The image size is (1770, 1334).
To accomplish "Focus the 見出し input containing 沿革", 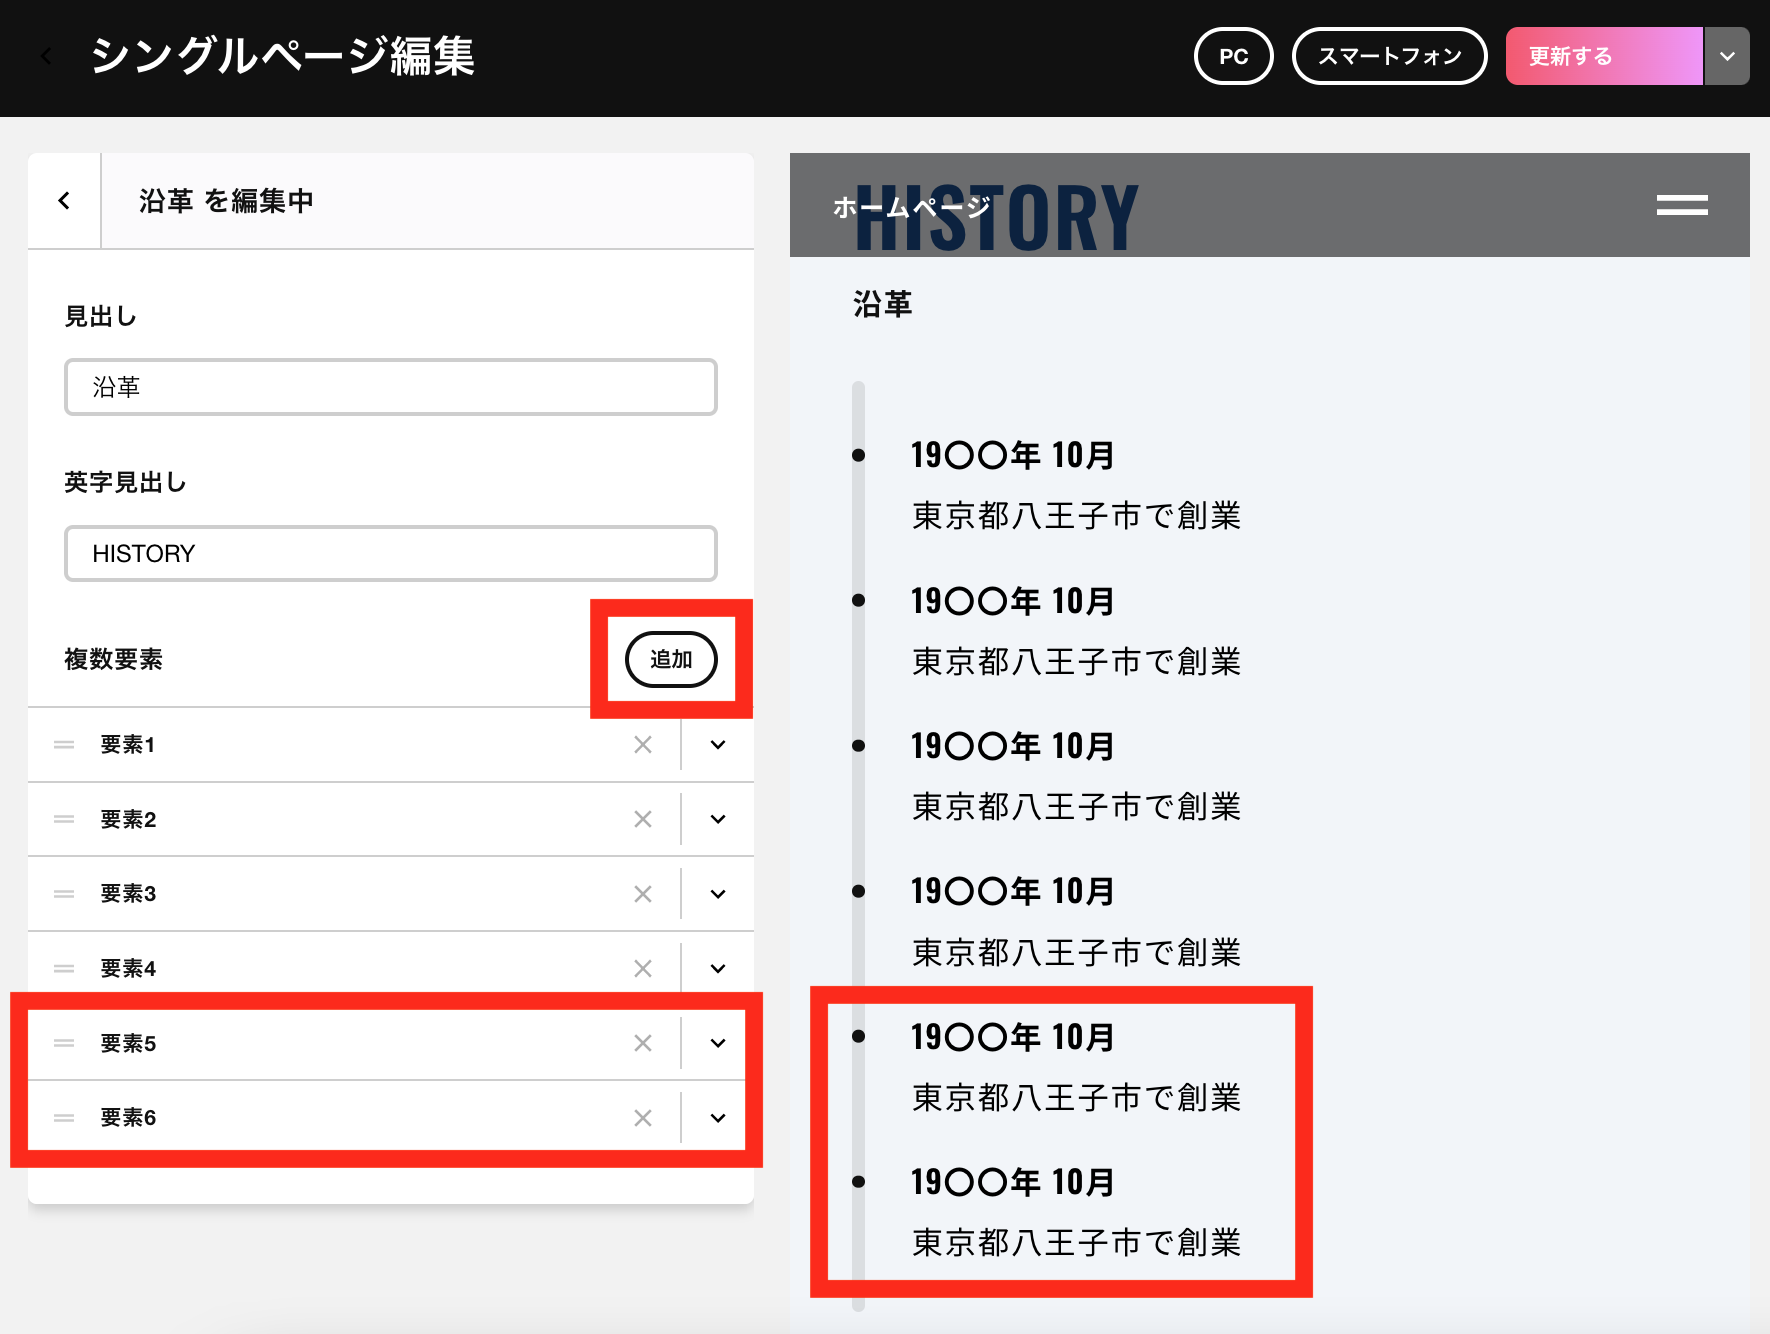I will (391, 387).
